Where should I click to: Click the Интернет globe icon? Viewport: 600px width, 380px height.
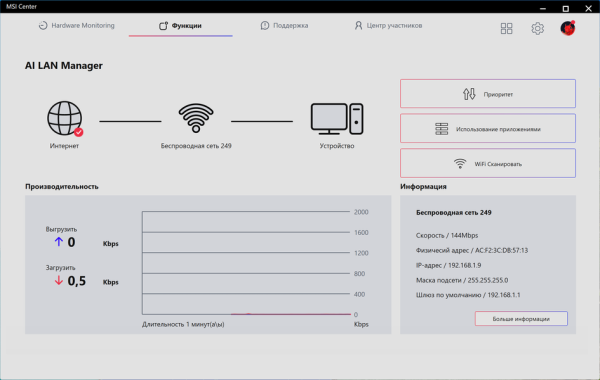65,118
